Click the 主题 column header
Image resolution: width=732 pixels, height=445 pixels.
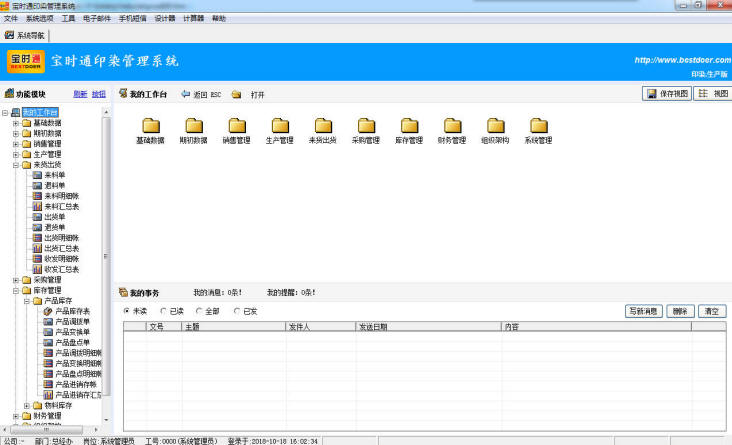point(233,327)
